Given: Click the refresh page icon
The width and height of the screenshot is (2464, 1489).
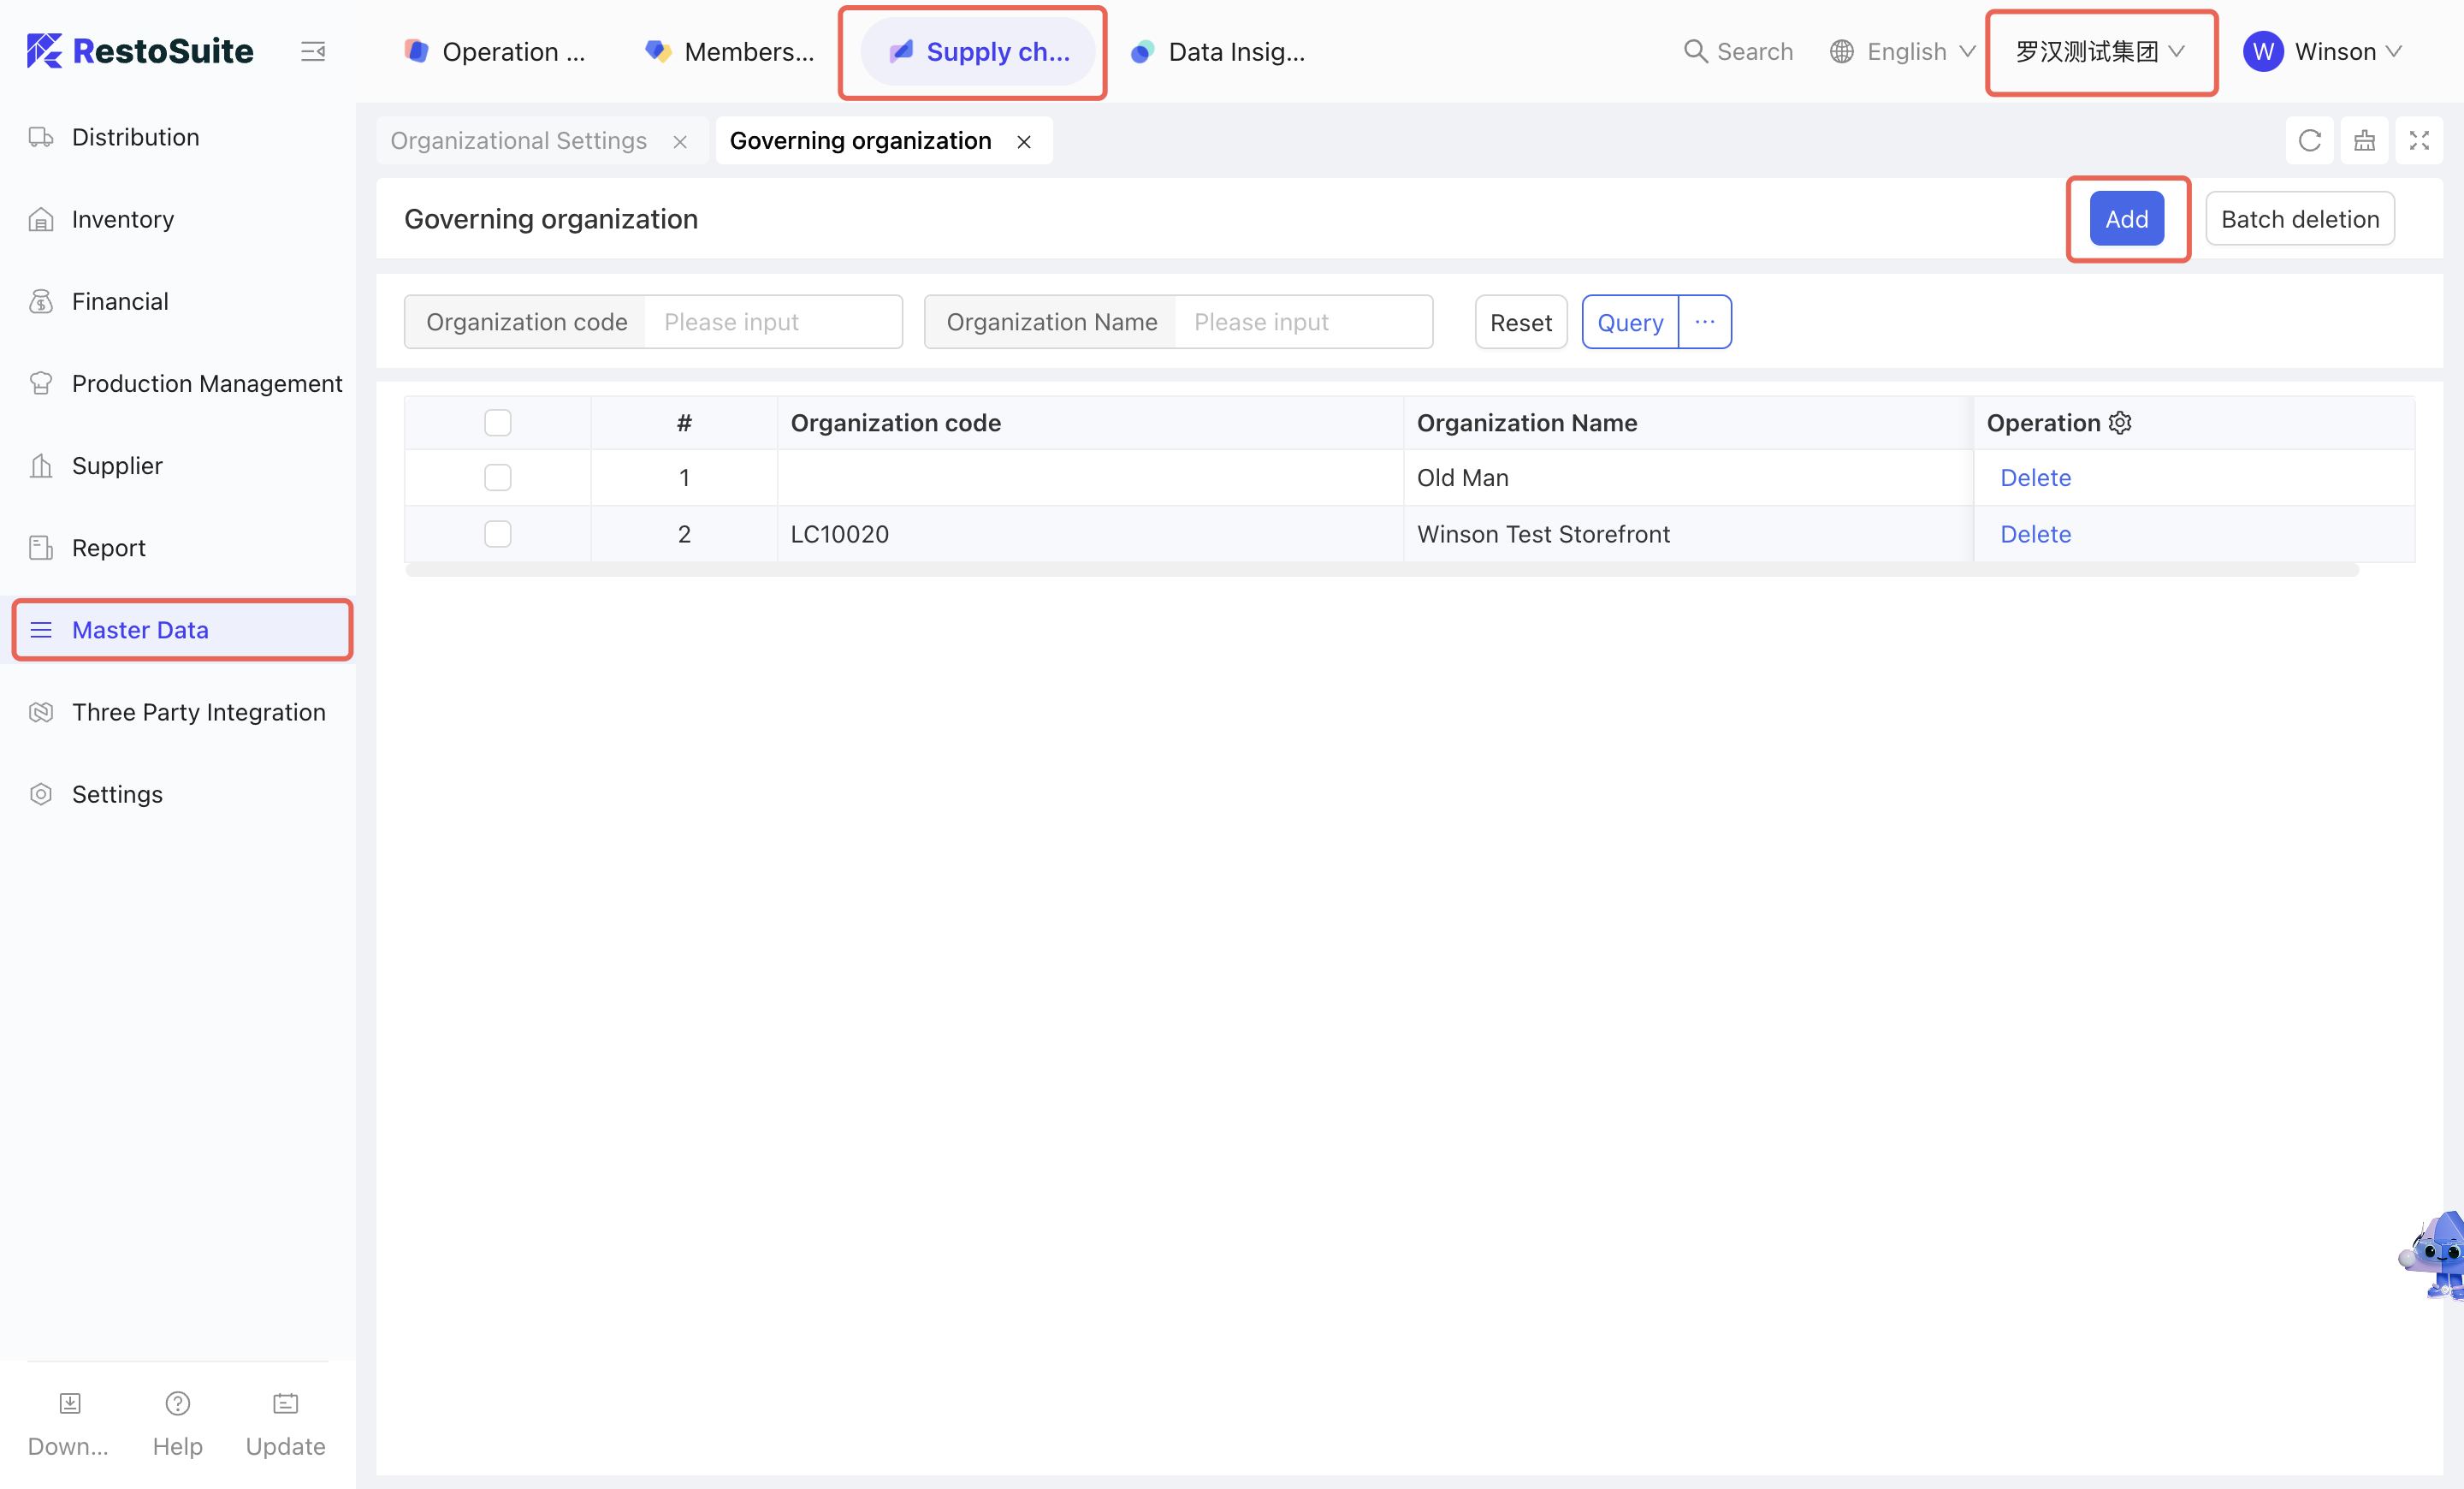Looking at the screenshot, I should pyautogui.click(x=2309, y=141).
